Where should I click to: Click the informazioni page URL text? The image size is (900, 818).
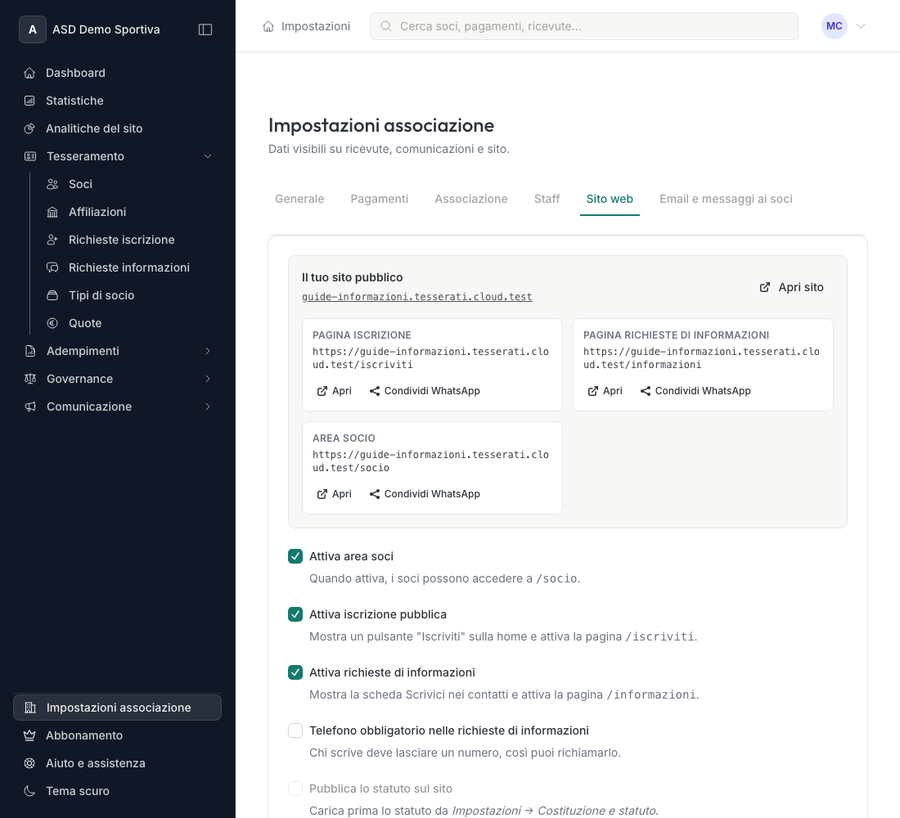(x=701, y=358)
